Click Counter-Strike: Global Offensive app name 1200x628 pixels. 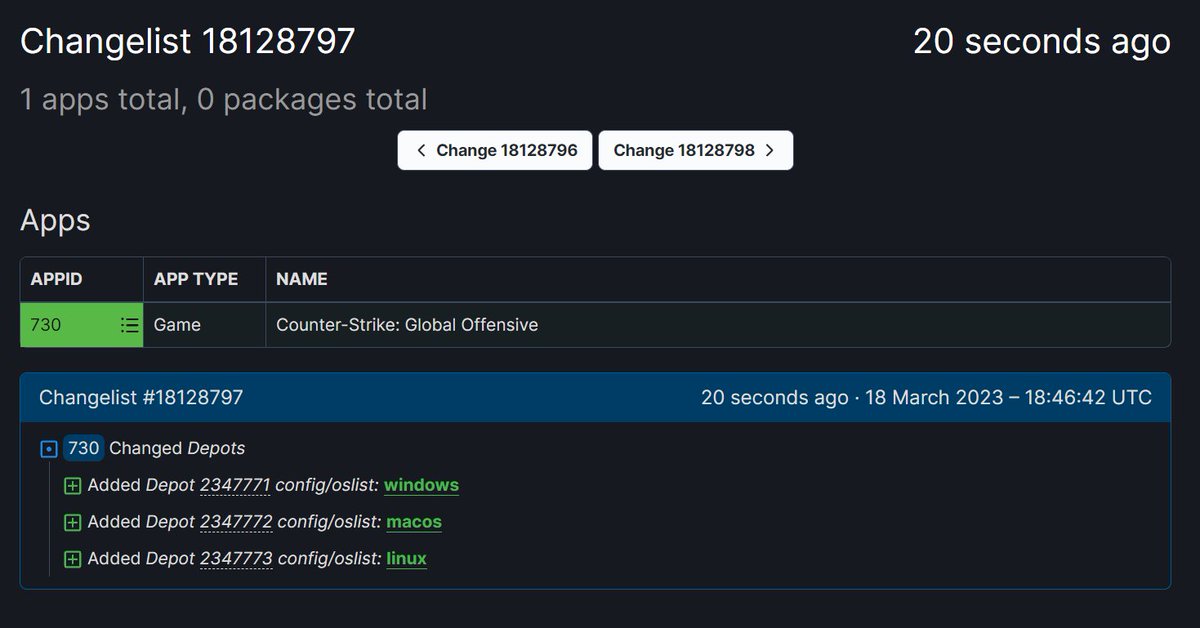pyautogui.click(x=407, y=325)
